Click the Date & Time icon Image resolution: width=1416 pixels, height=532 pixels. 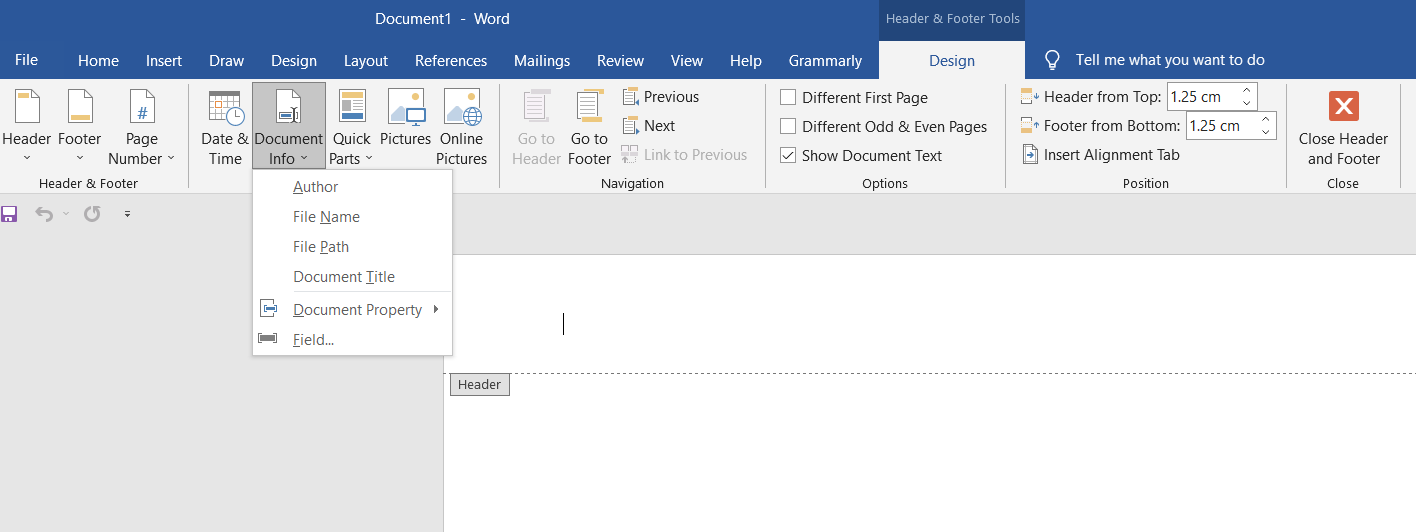pyautogui.click(x=225, y=108)
